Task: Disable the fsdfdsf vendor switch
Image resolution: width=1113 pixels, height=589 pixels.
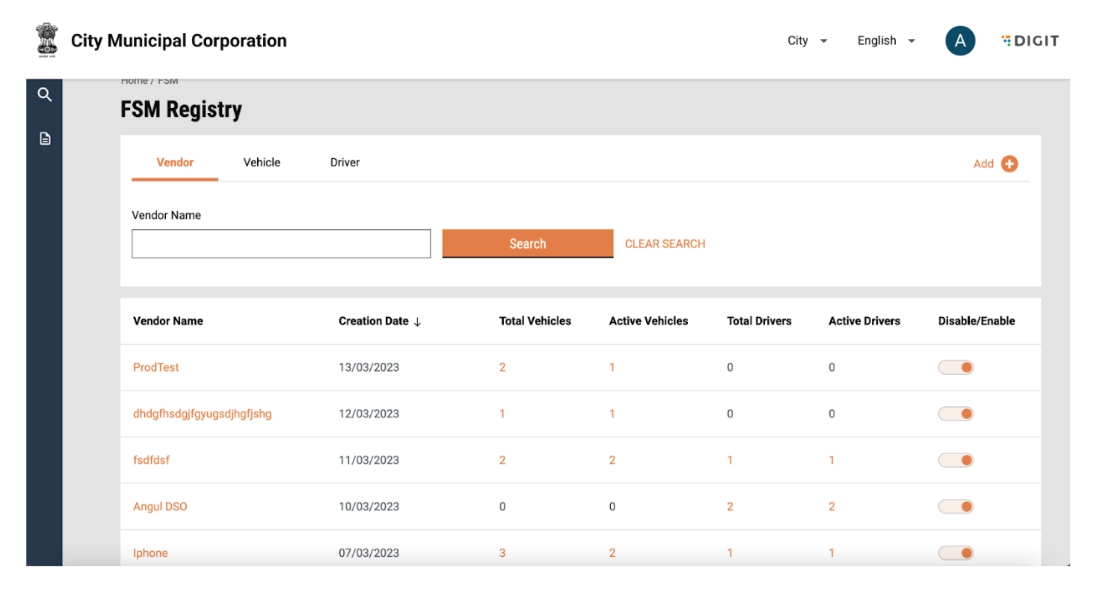Action: (x=956, y=461)
